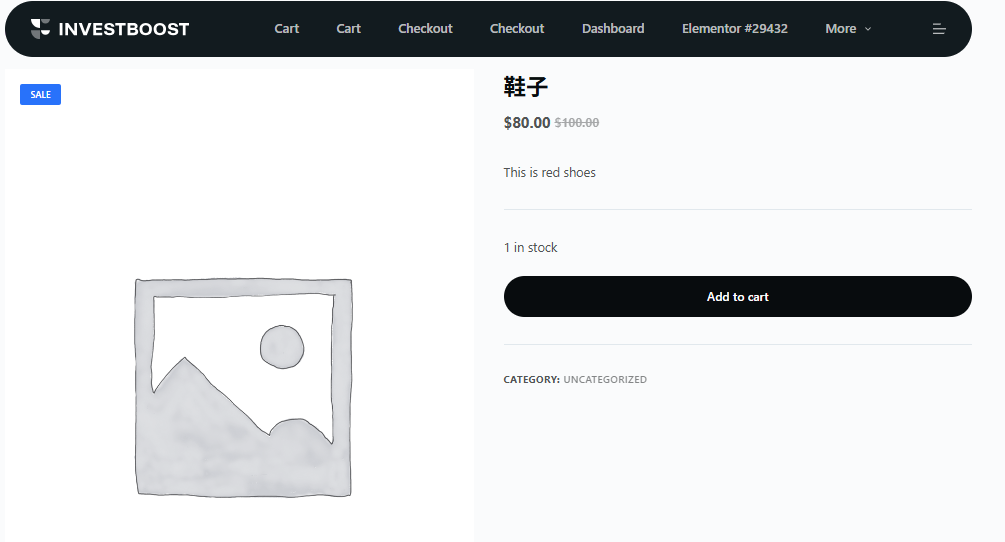Click the blue SALE badge
The width and height of the screenshot is (1005, 542).
(x=41, y=95)
